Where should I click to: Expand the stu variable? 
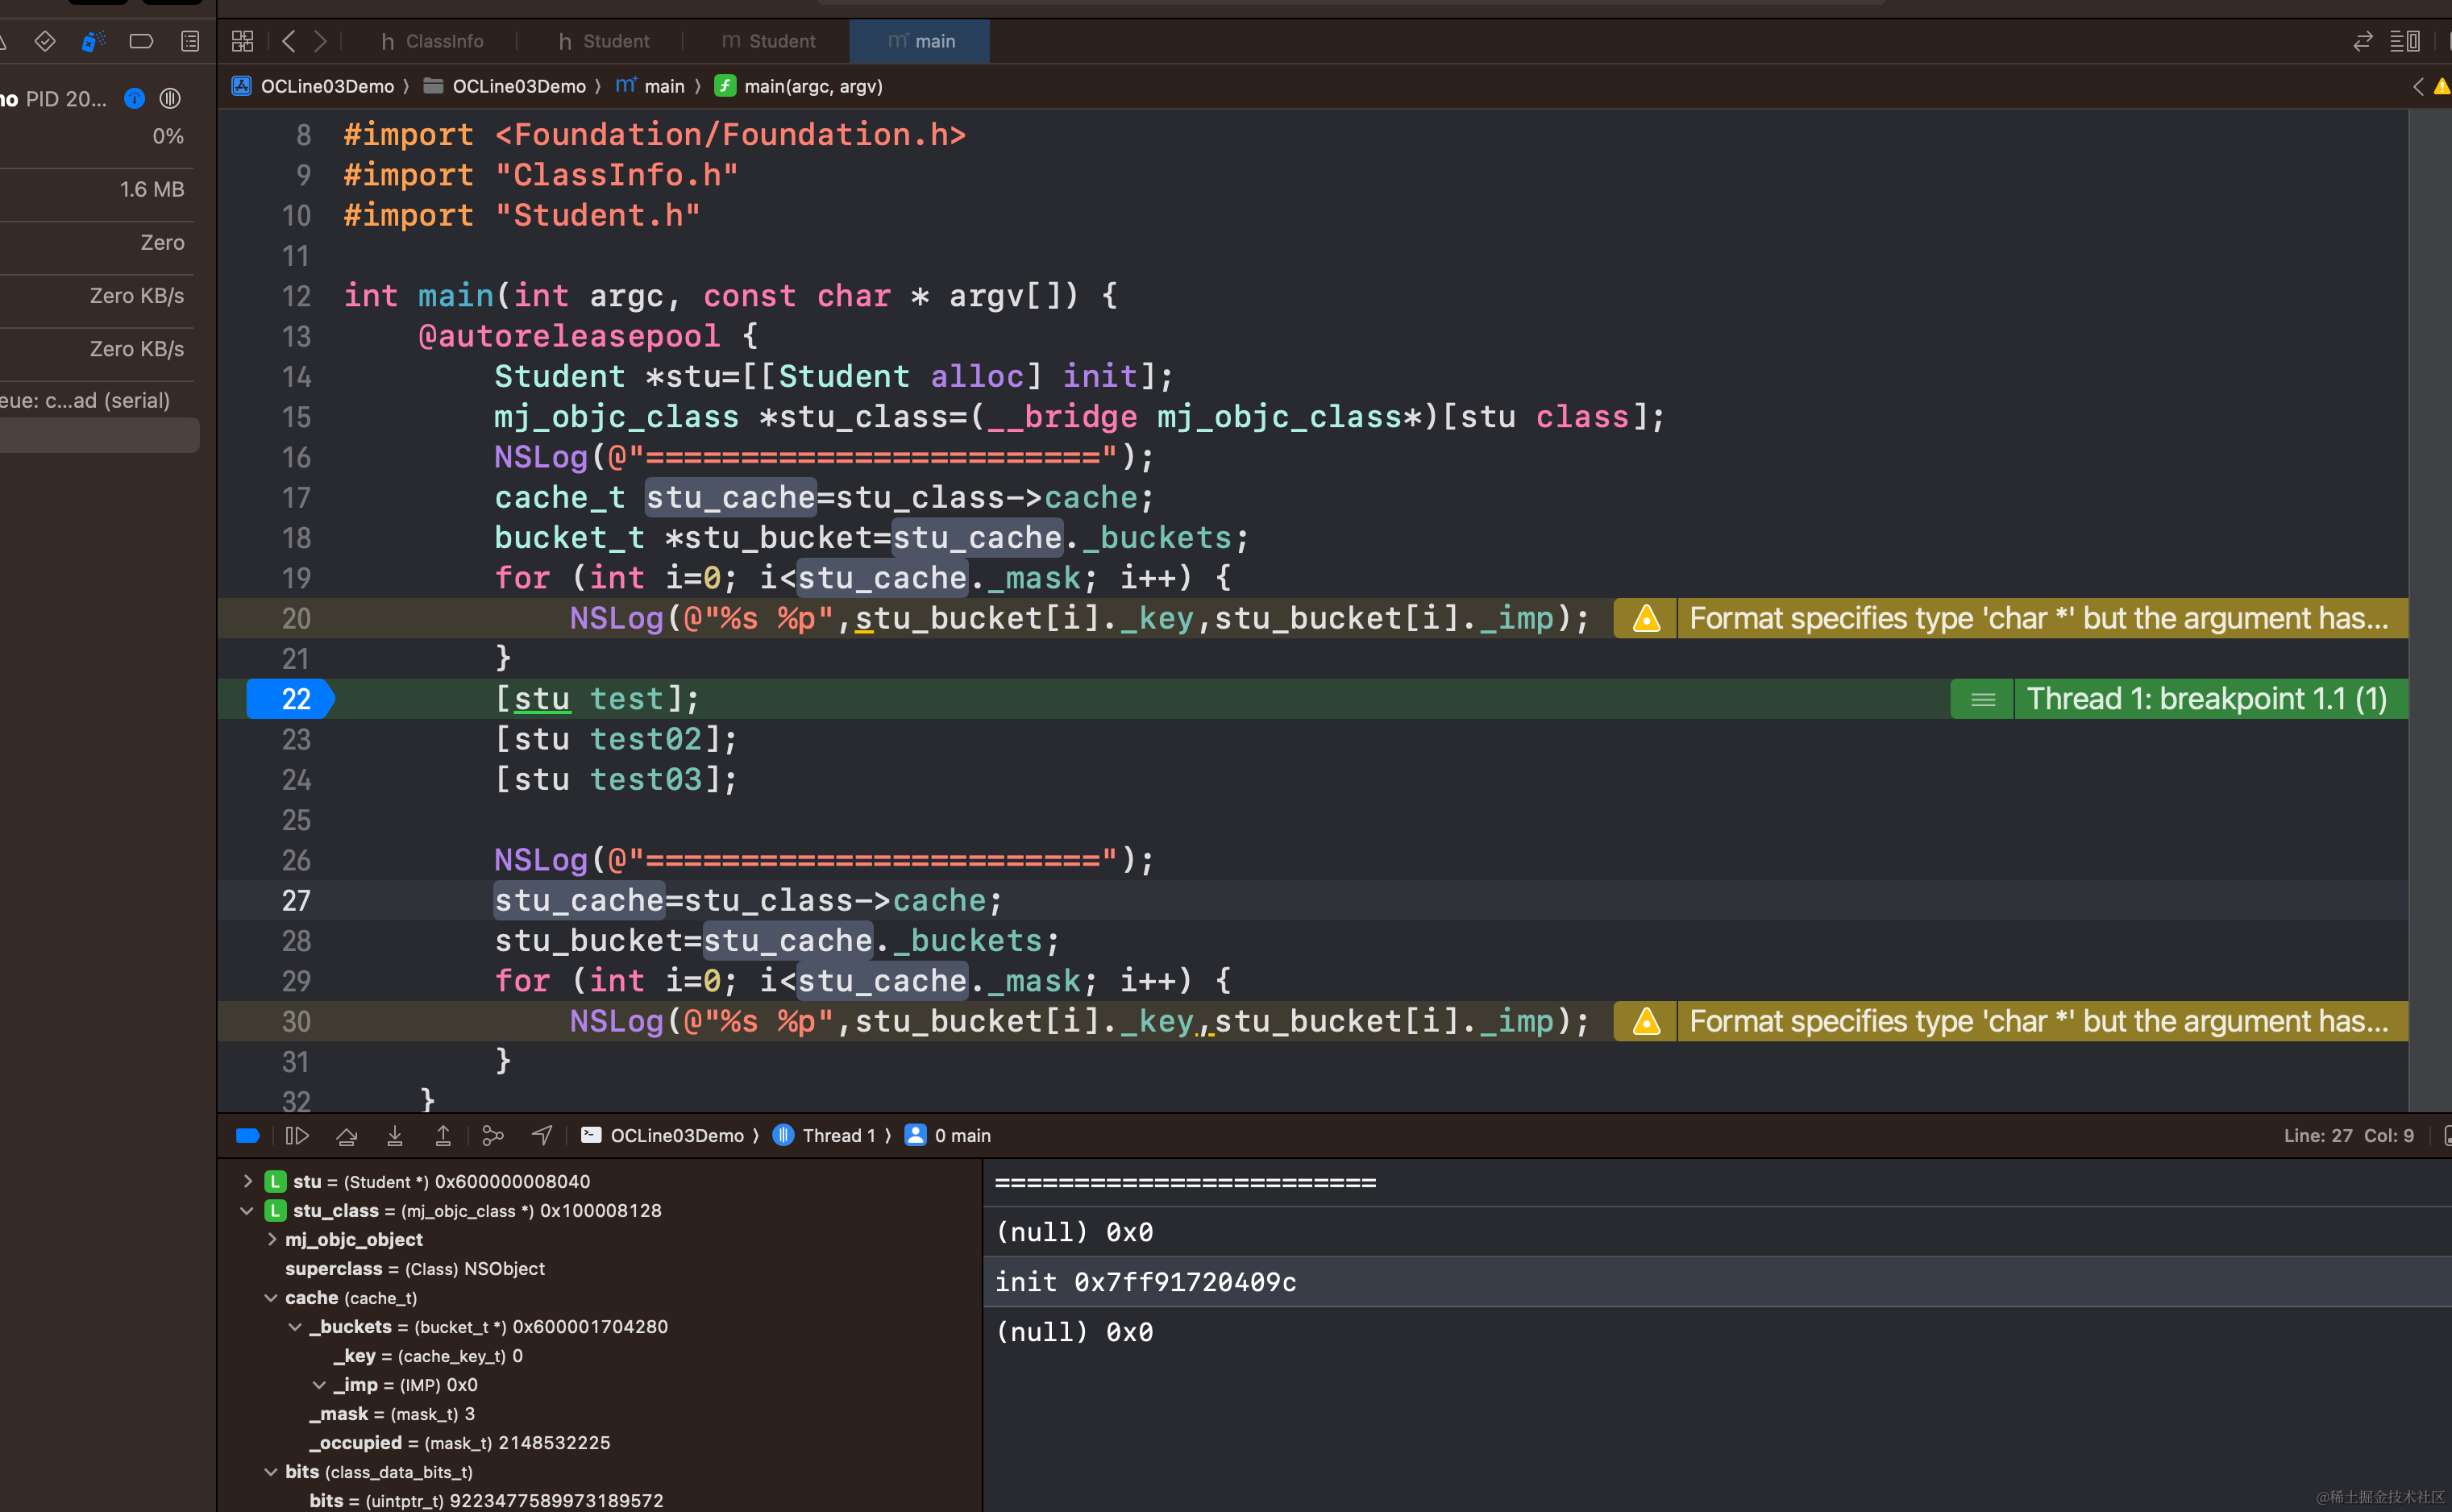[x=247, y=1181]
